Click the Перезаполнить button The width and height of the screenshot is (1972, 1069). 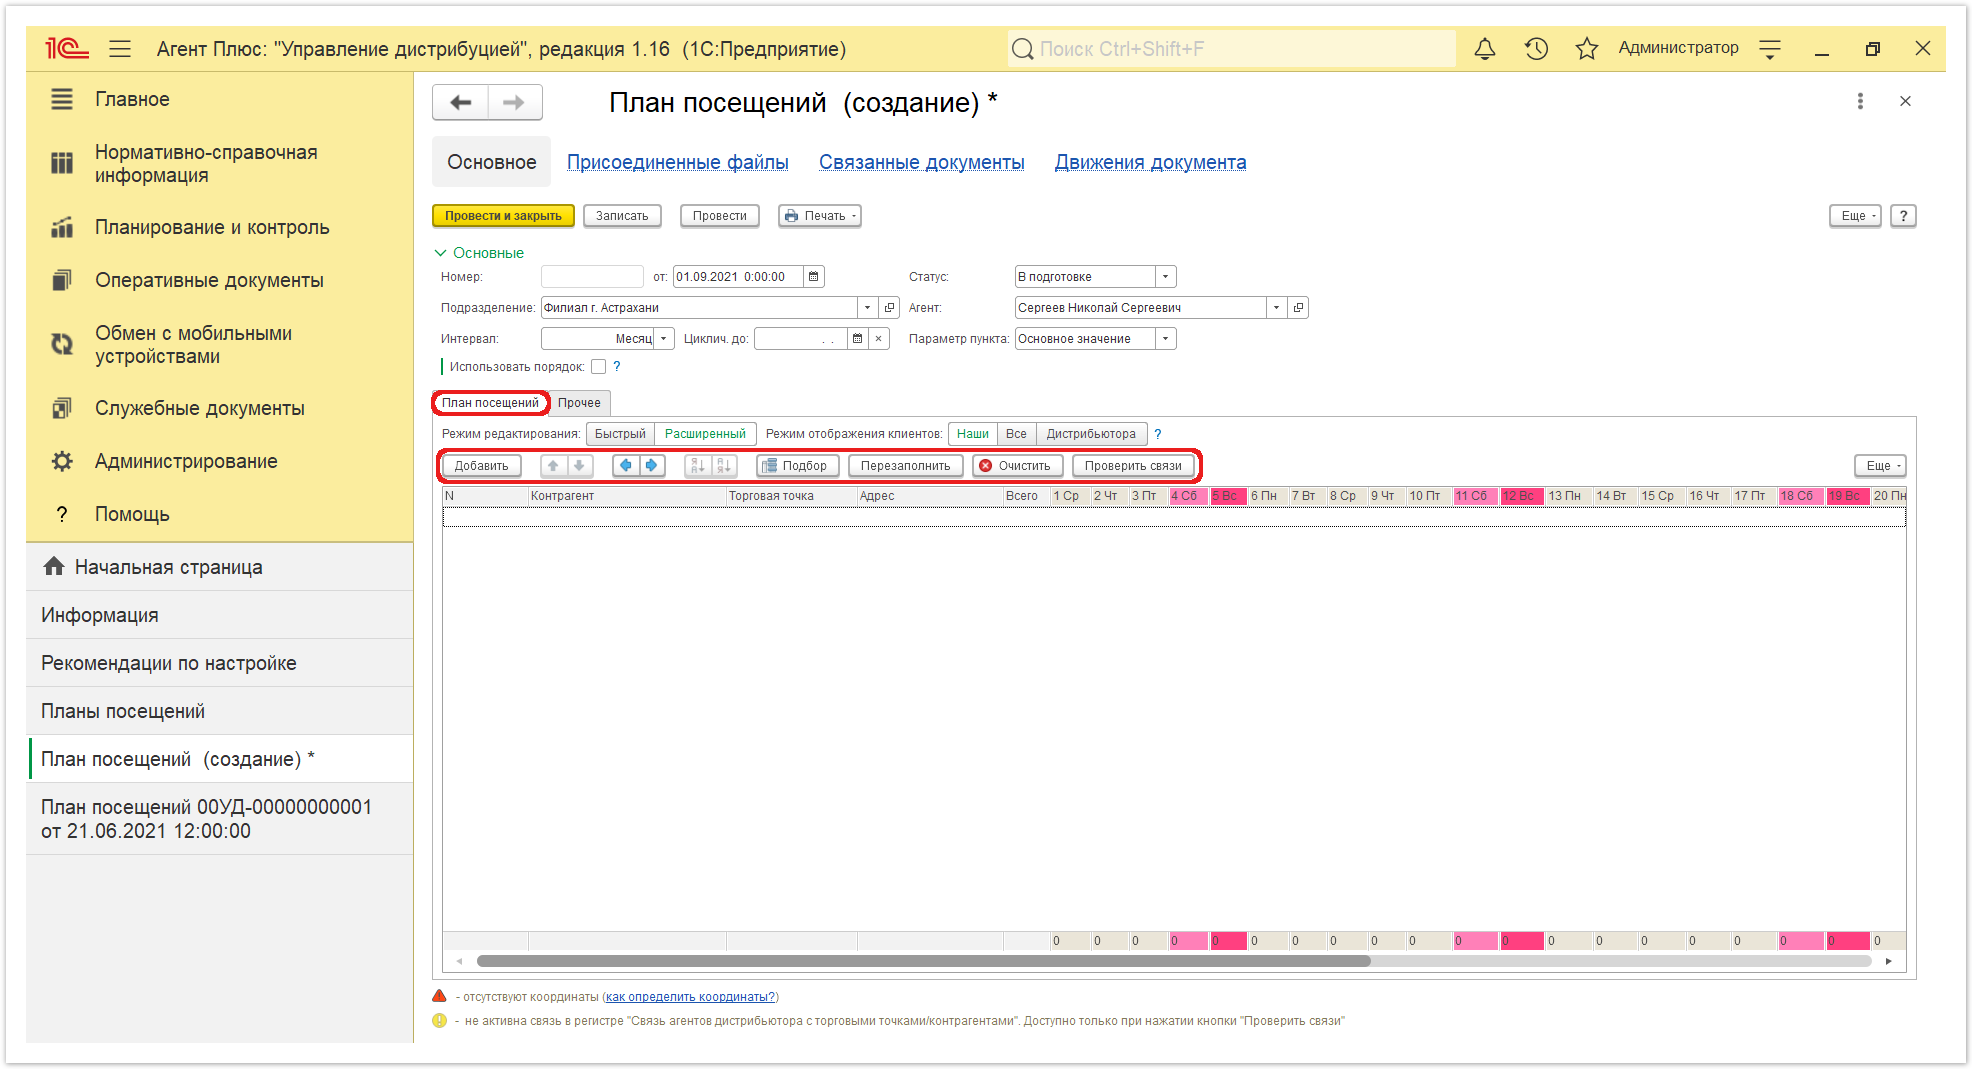point(905,466)
